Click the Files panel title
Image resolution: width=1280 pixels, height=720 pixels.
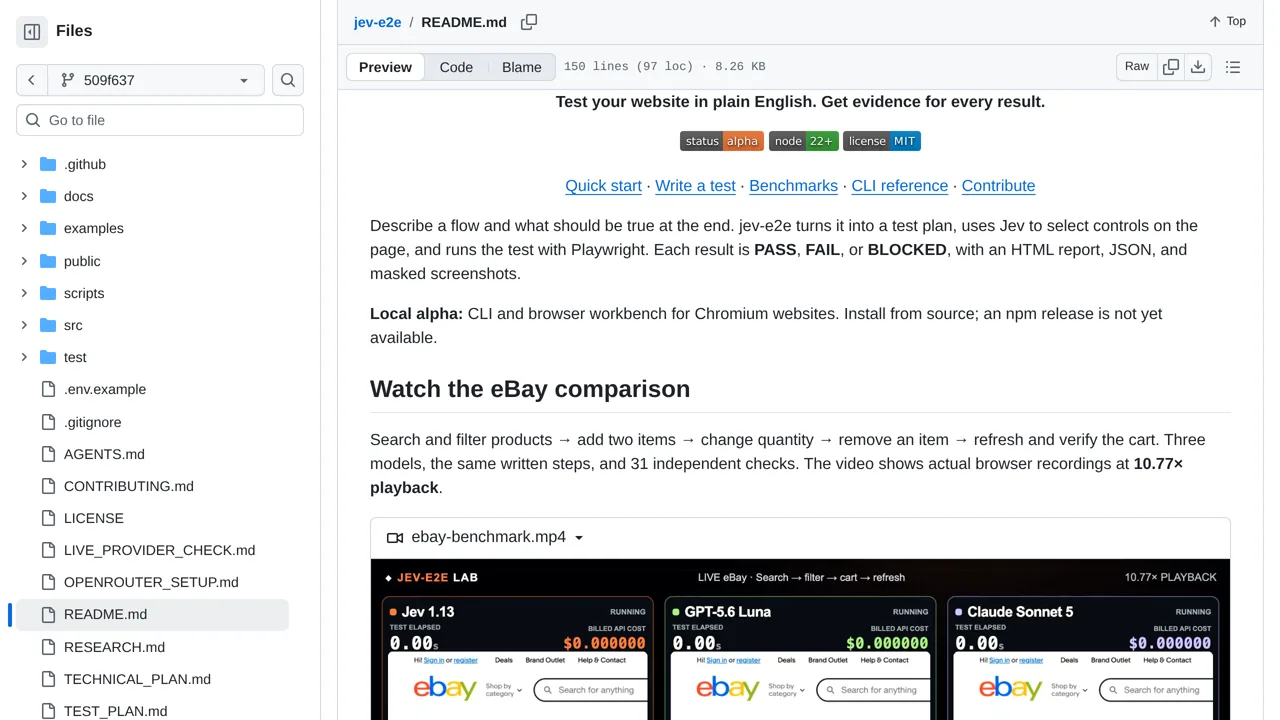pos(74,31)
